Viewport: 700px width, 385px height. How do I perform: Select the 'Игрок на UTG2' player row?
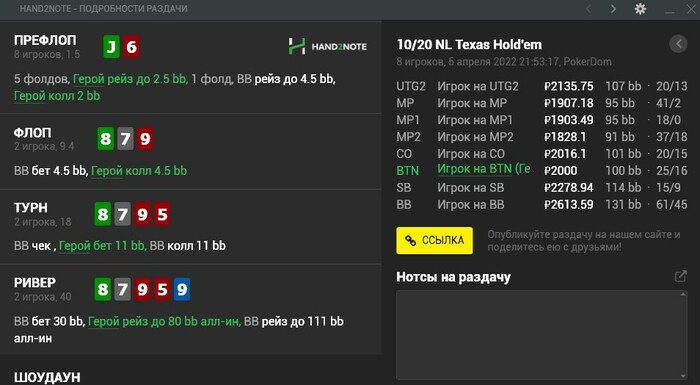542,86
